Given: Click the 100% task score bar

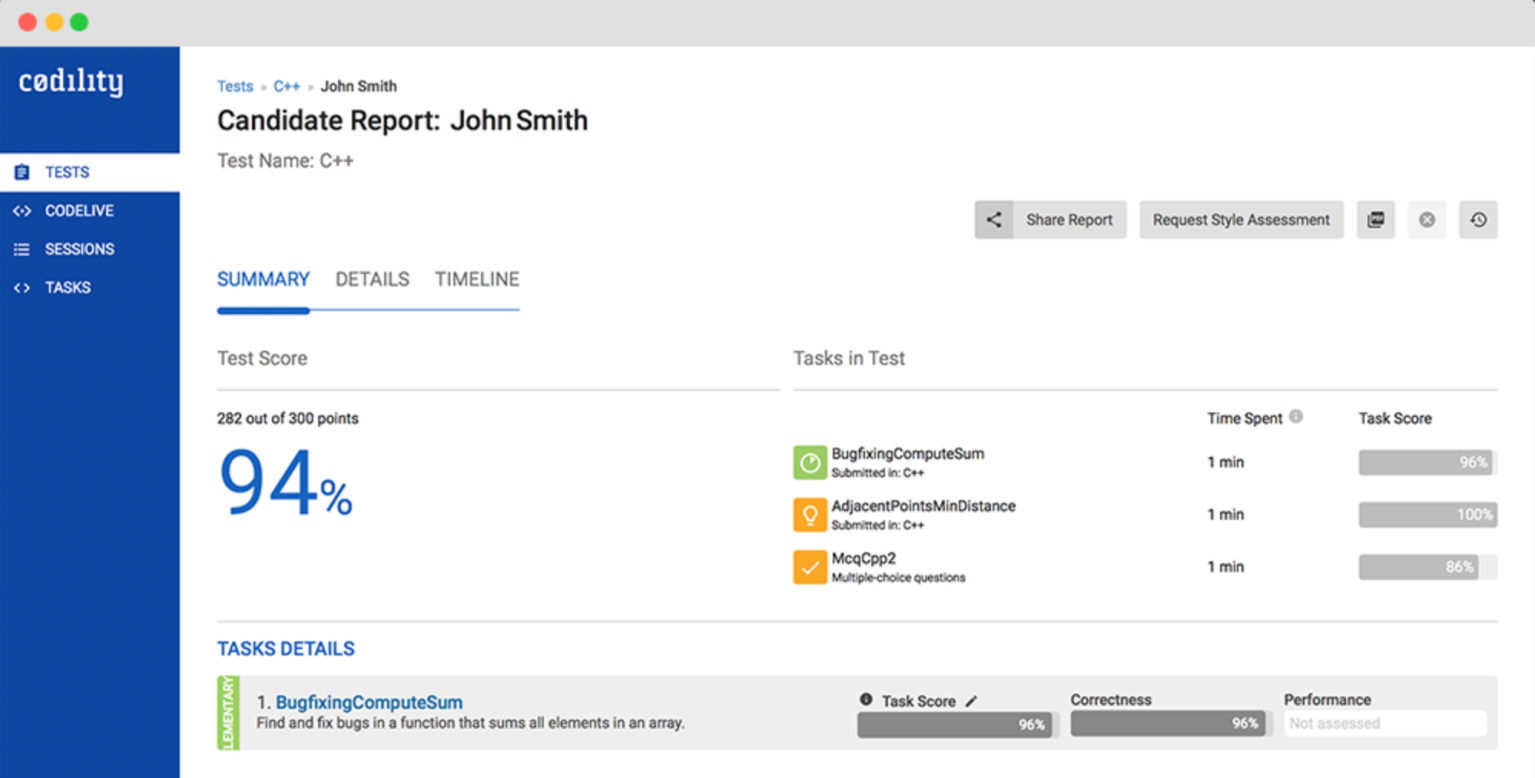Looking at the screenshot, I should pyautogui.click(x=1427, y=515).
